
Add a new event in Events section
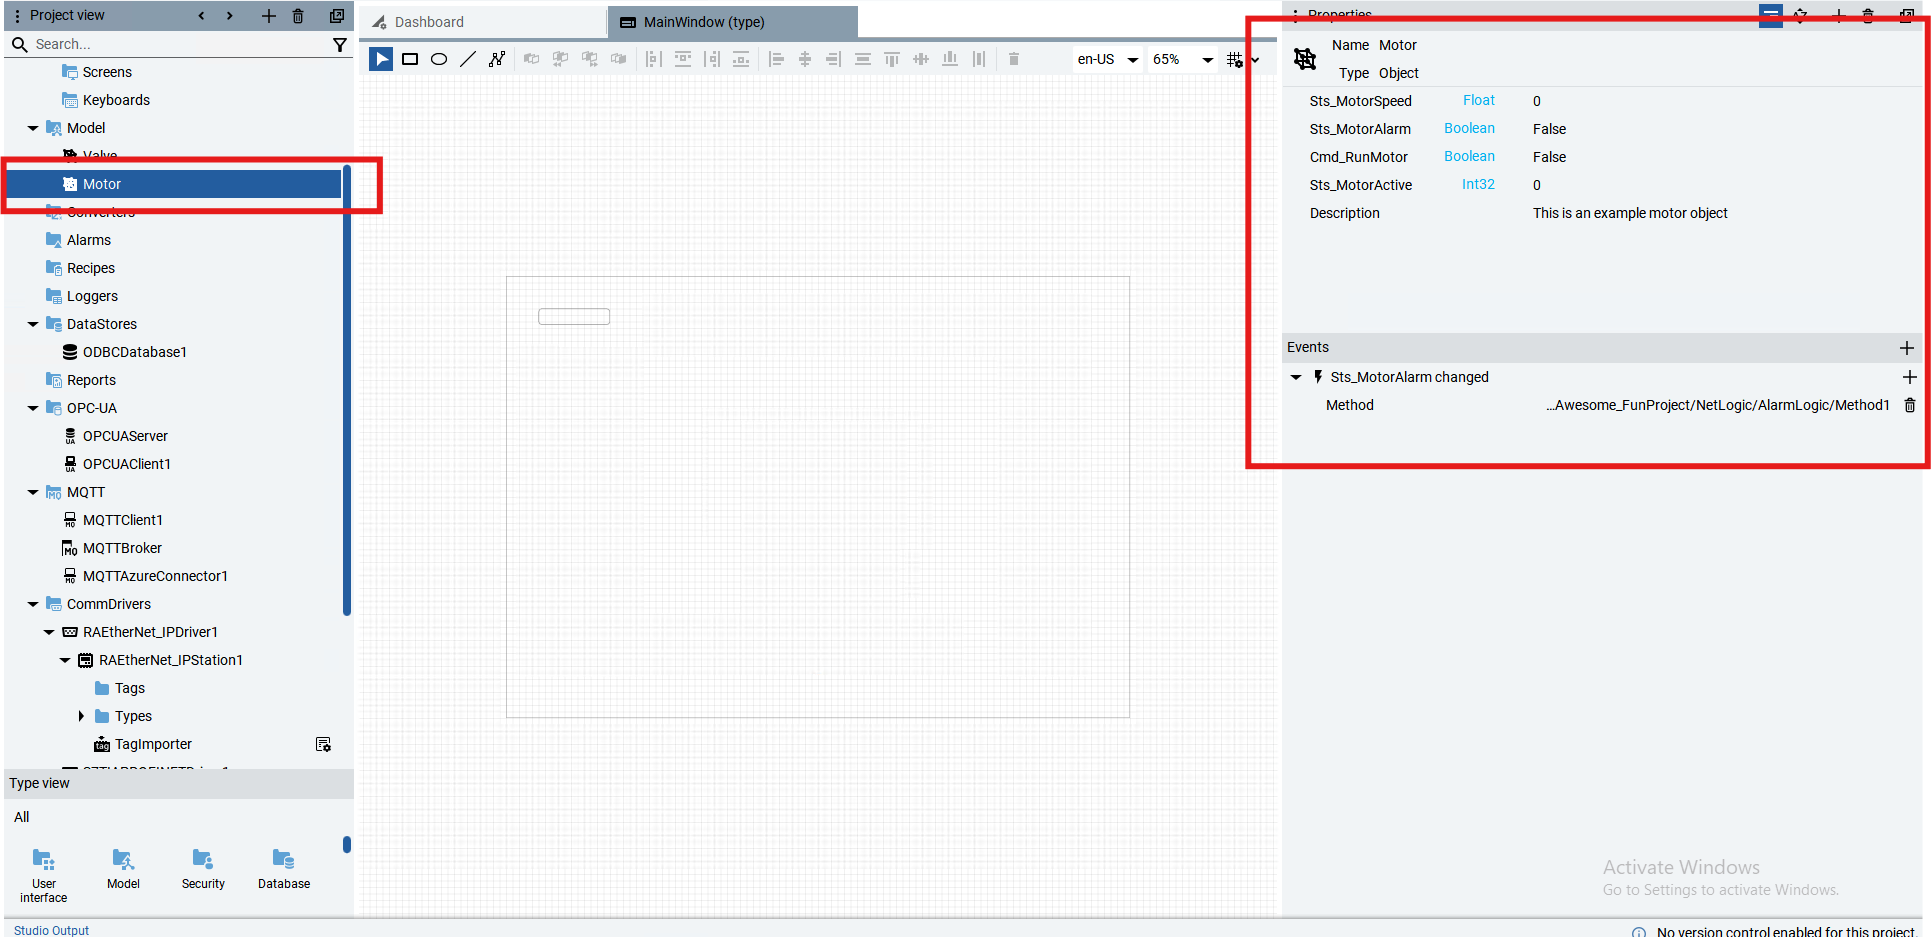1906,347
